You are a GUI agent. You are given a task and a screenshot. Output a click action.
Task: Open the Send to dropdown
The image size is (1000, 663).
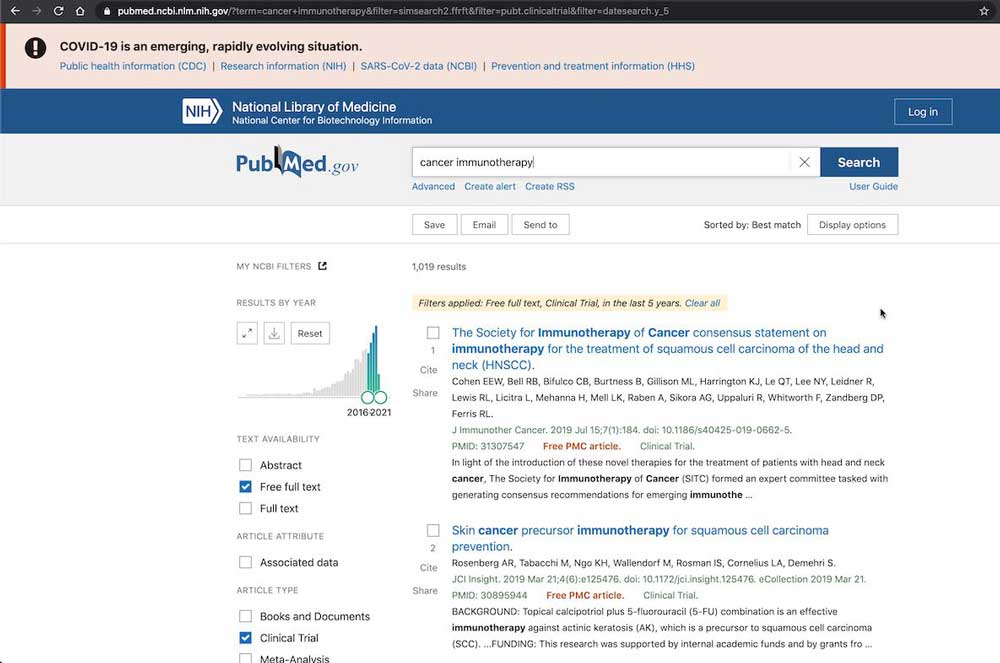tap(540, 225)
